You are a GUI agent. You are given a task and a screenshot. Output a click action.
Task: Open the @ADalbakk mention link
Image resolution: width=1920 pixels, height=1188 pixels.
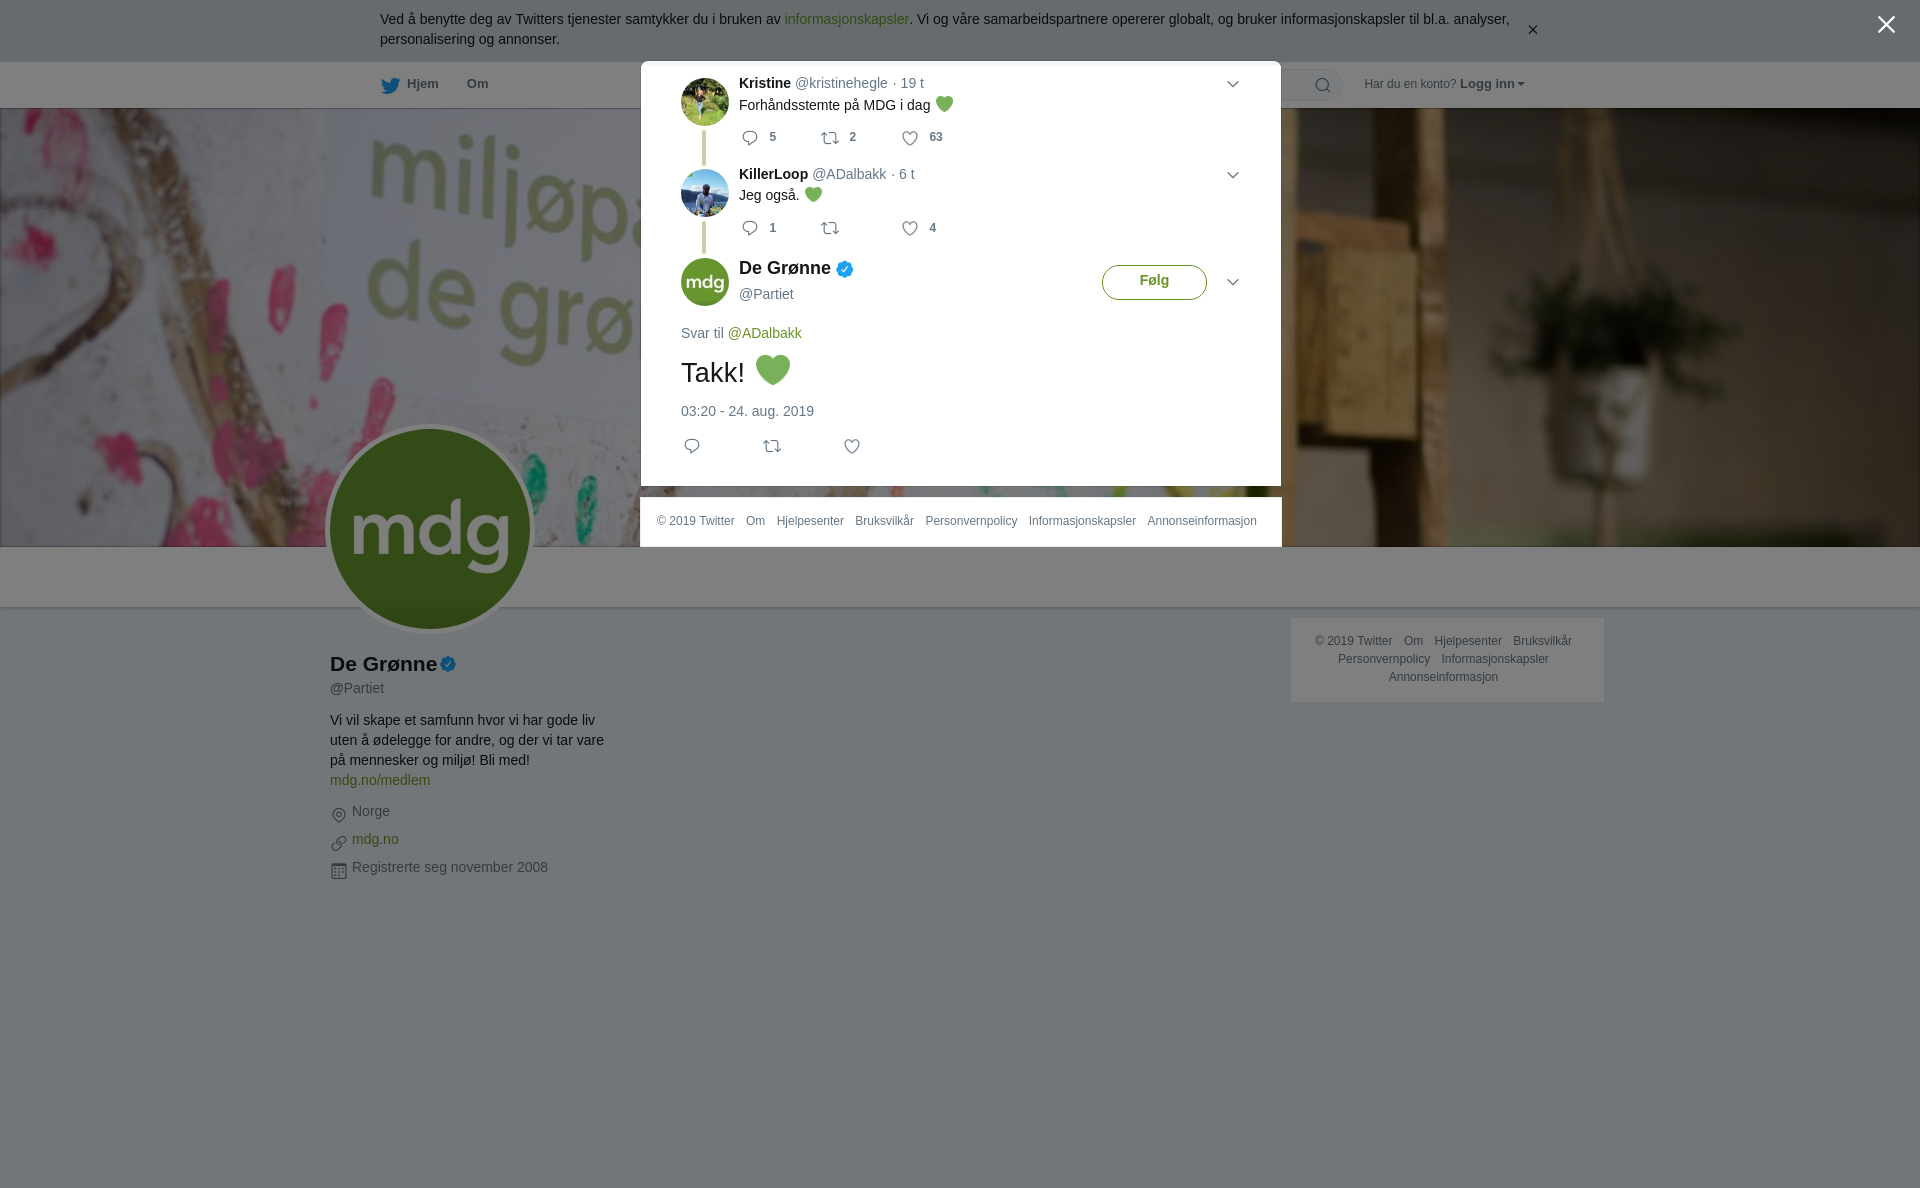point(764,333)
